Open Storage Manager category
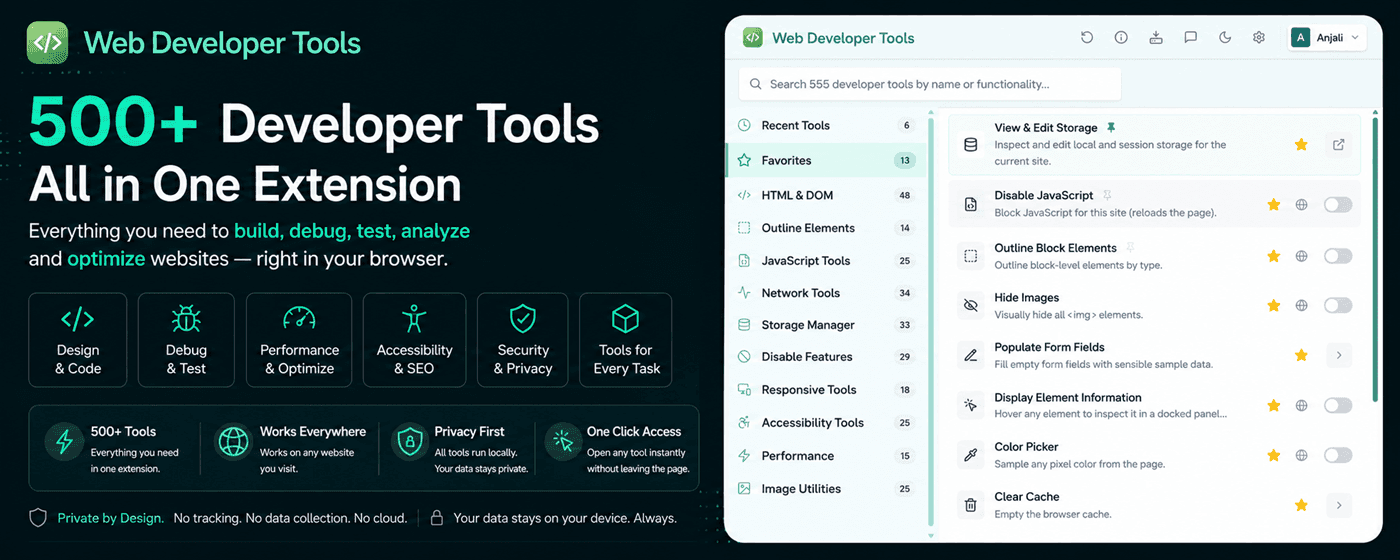Viewport: 1400px width, 560px height. click(x=826, y=325)
